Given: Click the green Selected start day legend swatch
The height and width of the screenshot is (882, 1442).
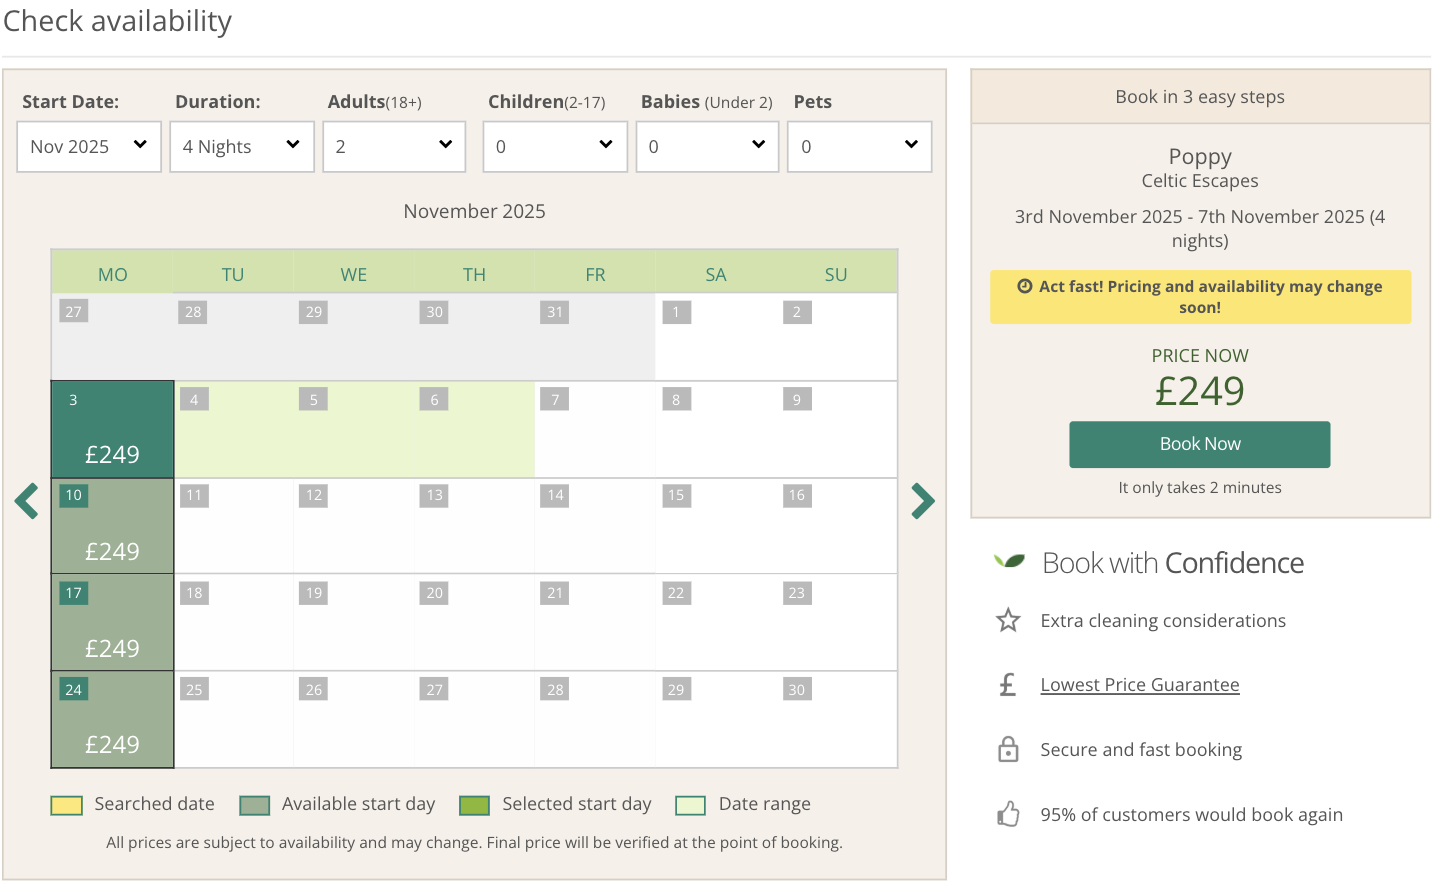Looking at the screenshot, I should pos(474,805).
